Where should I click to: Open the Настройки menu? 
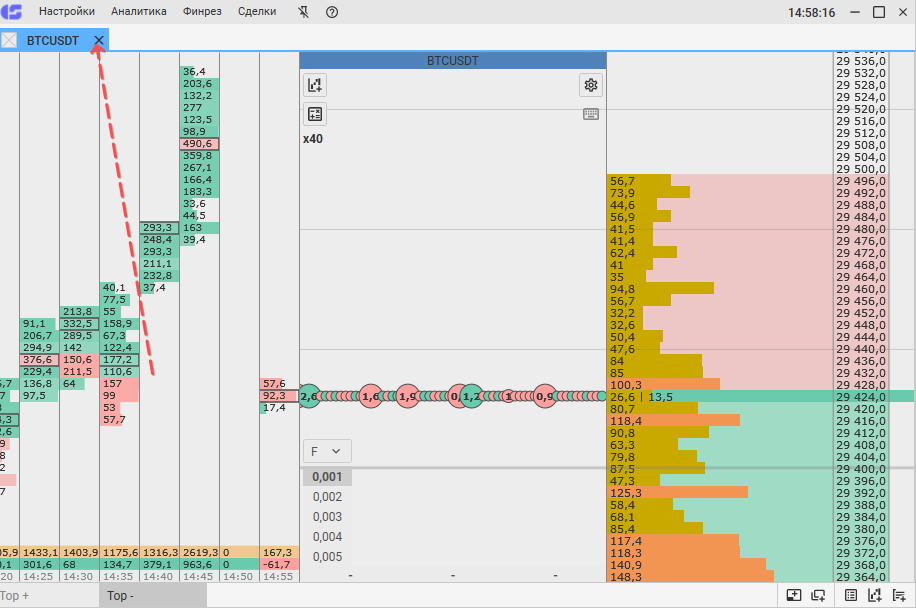(67, 12)
